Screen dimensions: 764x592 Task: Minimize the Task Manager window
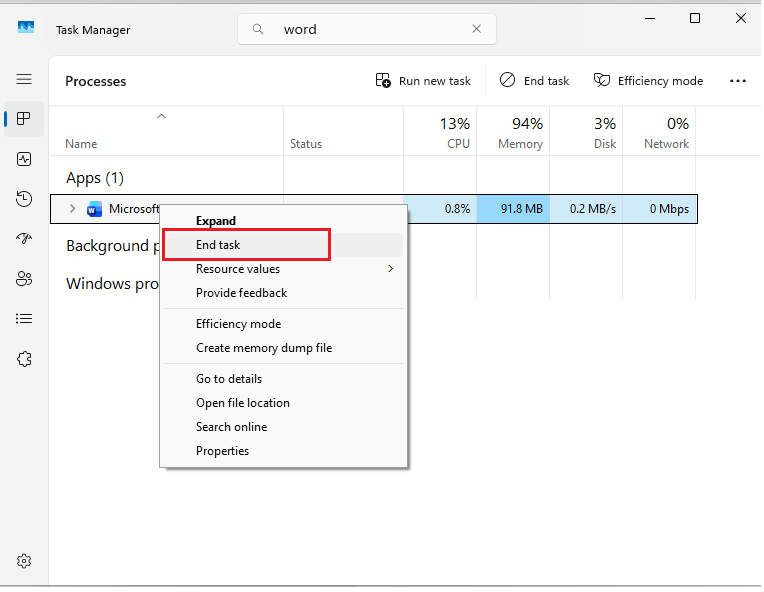(x=649, y=19)
